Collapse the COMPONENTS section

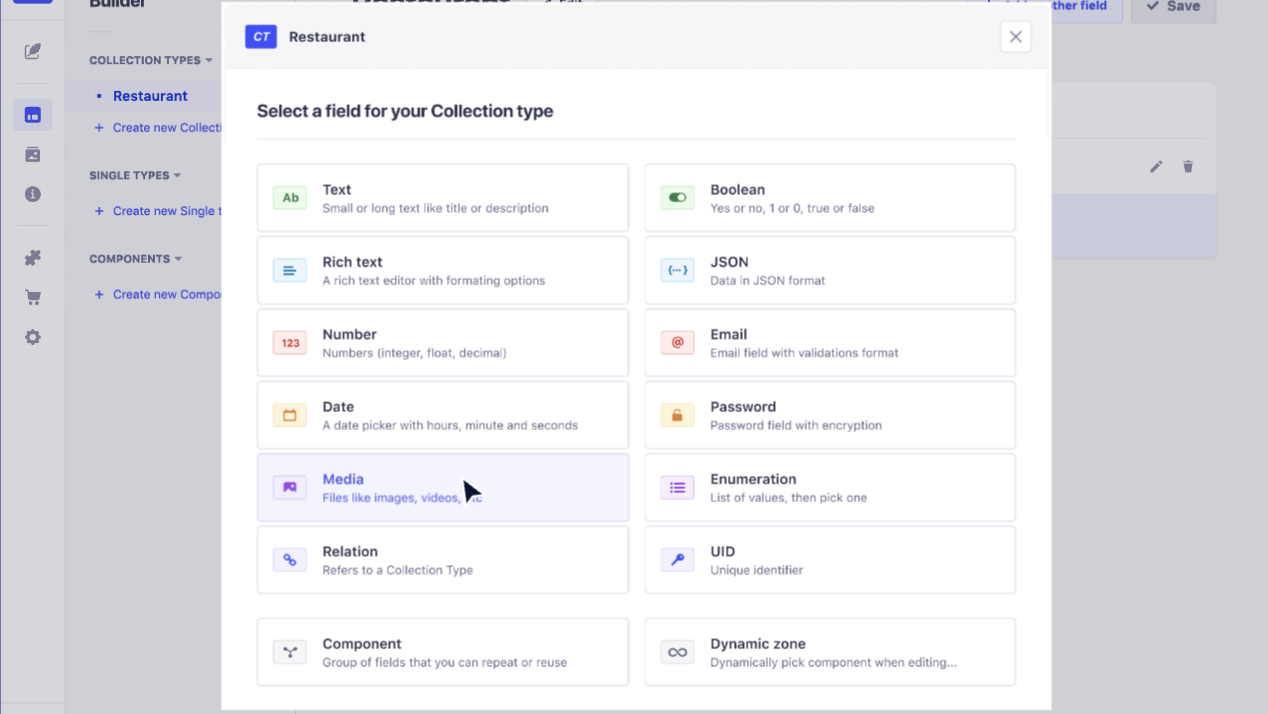(178, 258)
